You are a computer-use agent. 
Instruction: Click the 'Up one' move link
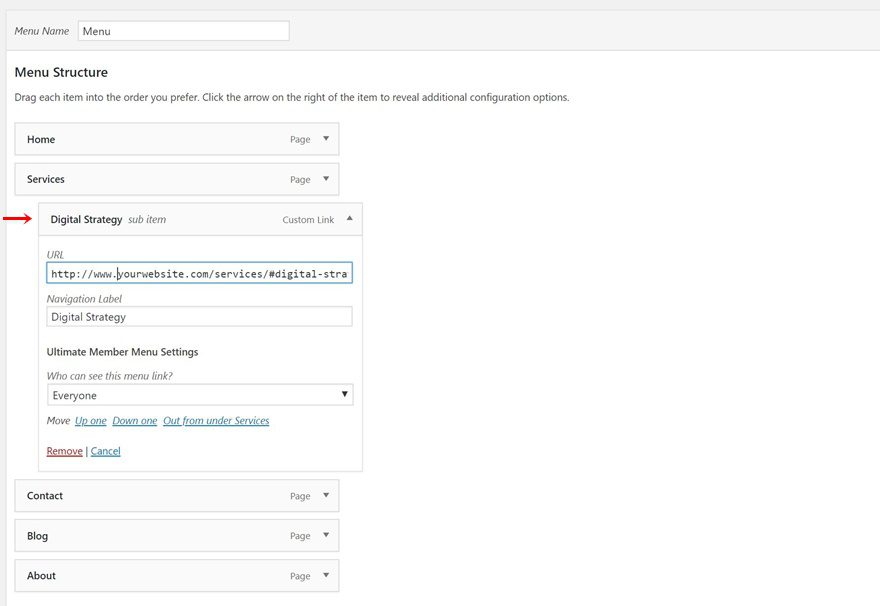click(x=90, y=420)
